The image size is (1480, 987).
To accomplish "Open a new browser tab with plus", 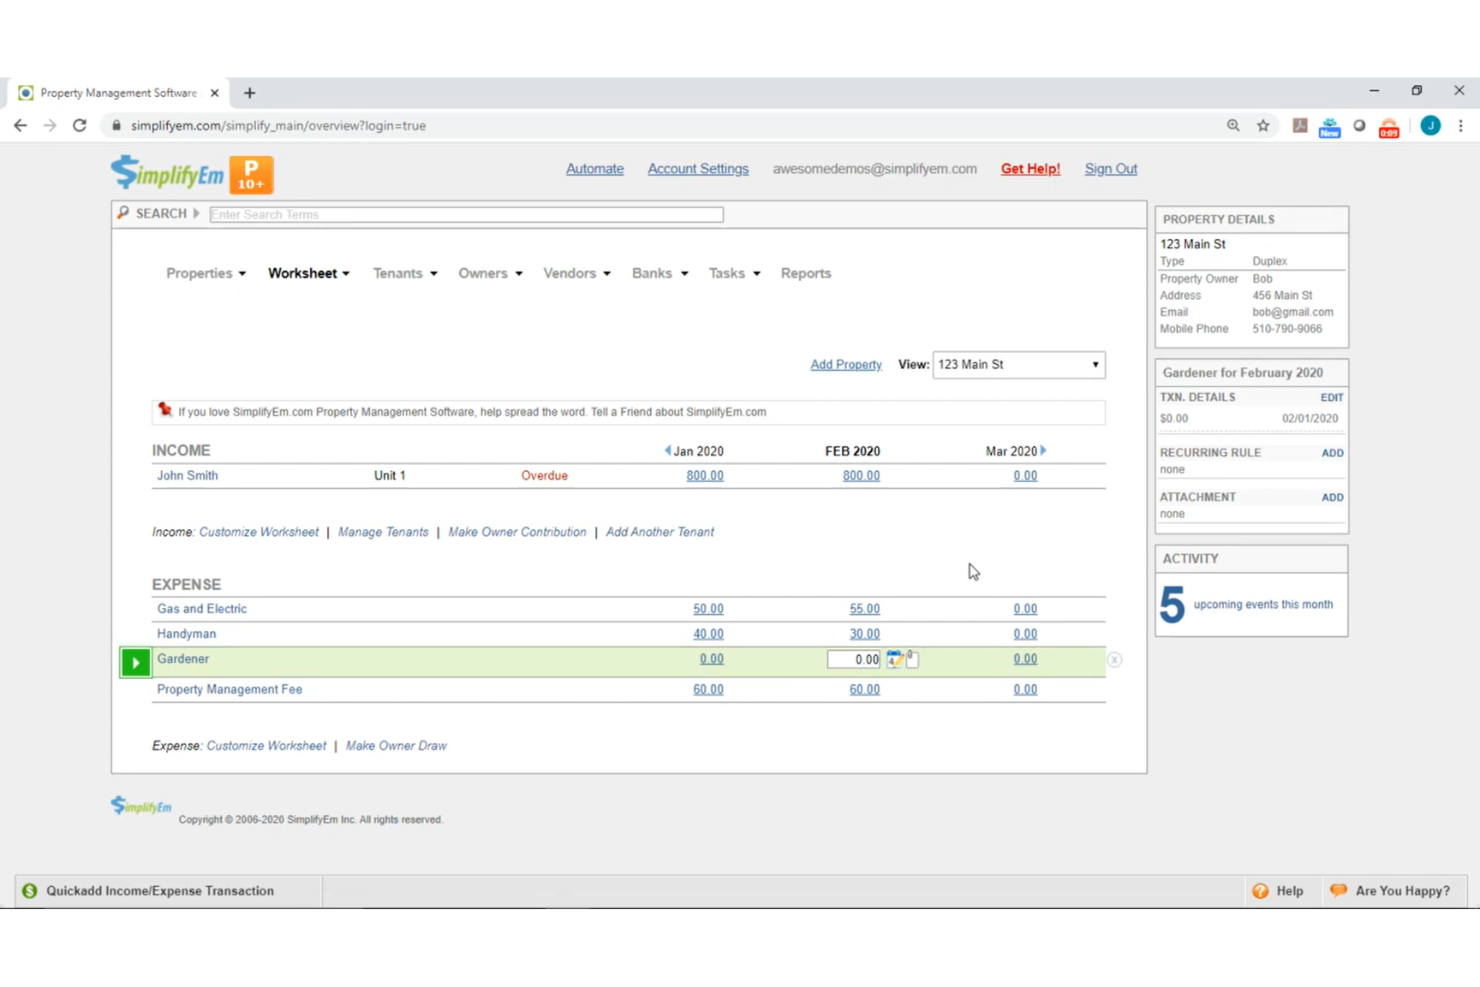I will click(x=250, y=93).
